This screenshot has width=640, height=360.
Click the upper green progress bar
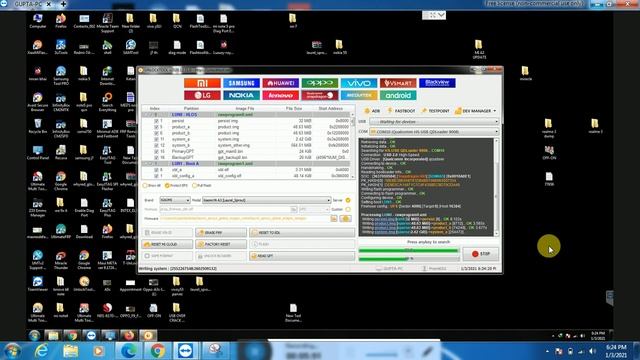pyautogui.click(x=409, y=251)
